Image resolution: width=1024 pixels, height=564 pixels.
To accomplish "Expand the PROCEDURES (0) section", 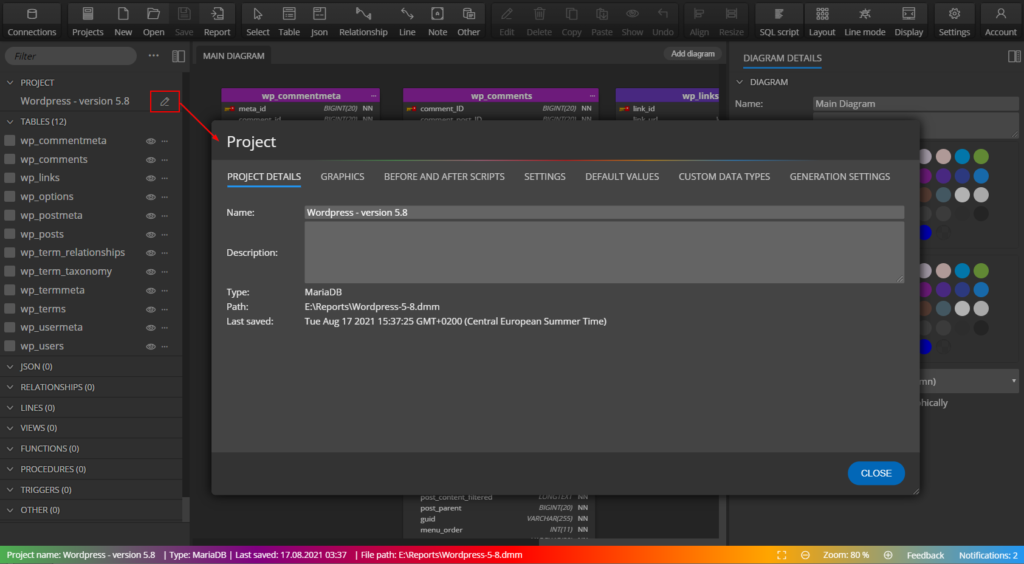I will coord(10,469).
